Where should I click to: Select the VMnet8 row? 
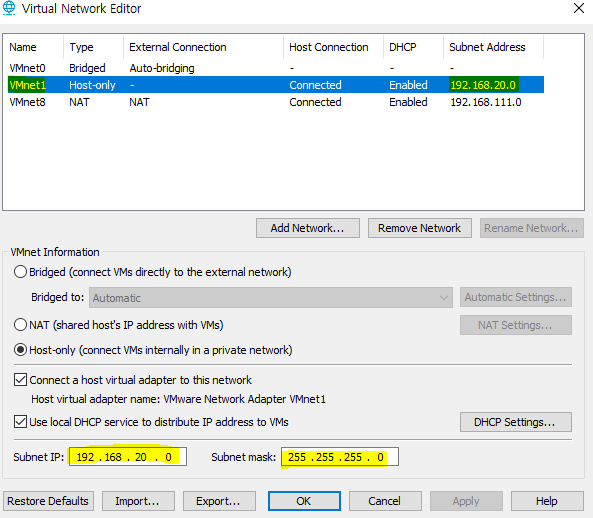pos(276,102)
